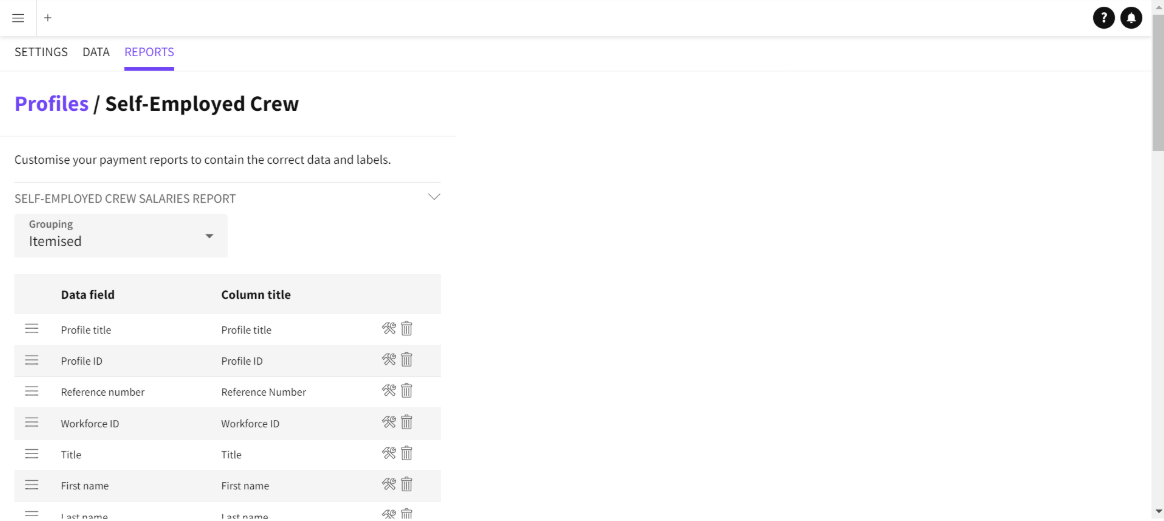The height and width of the screenshot is (521, 1164).
Task: Delete the Reference number row
Action: tap(407, 390)
